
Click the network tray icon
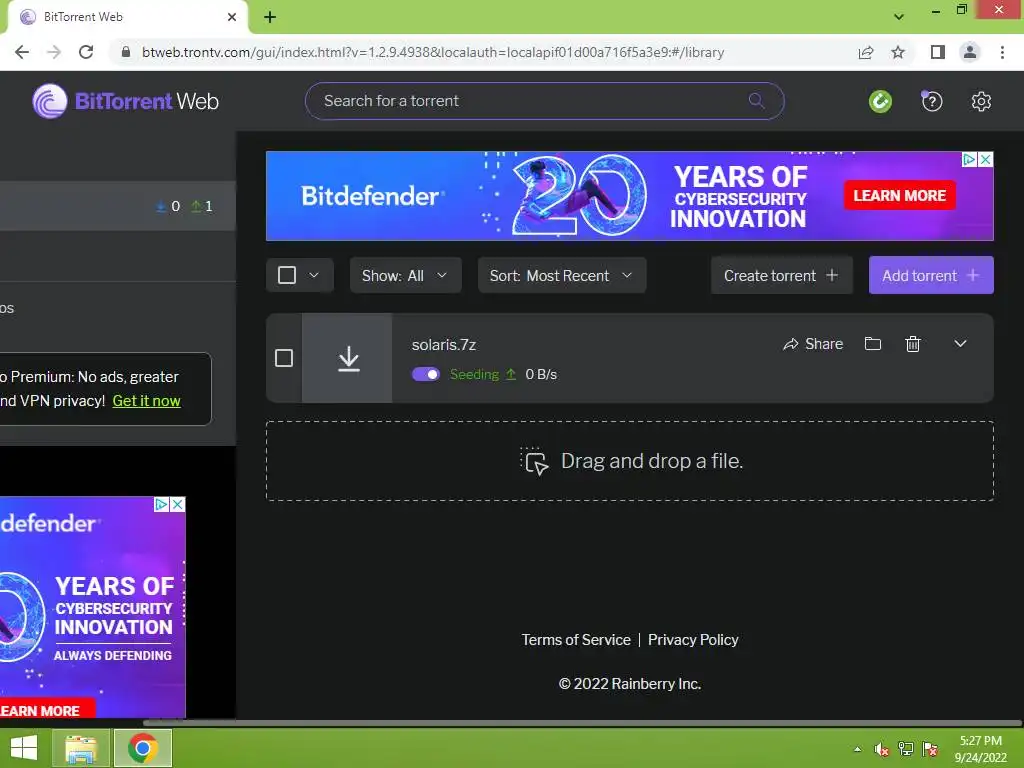906,749
